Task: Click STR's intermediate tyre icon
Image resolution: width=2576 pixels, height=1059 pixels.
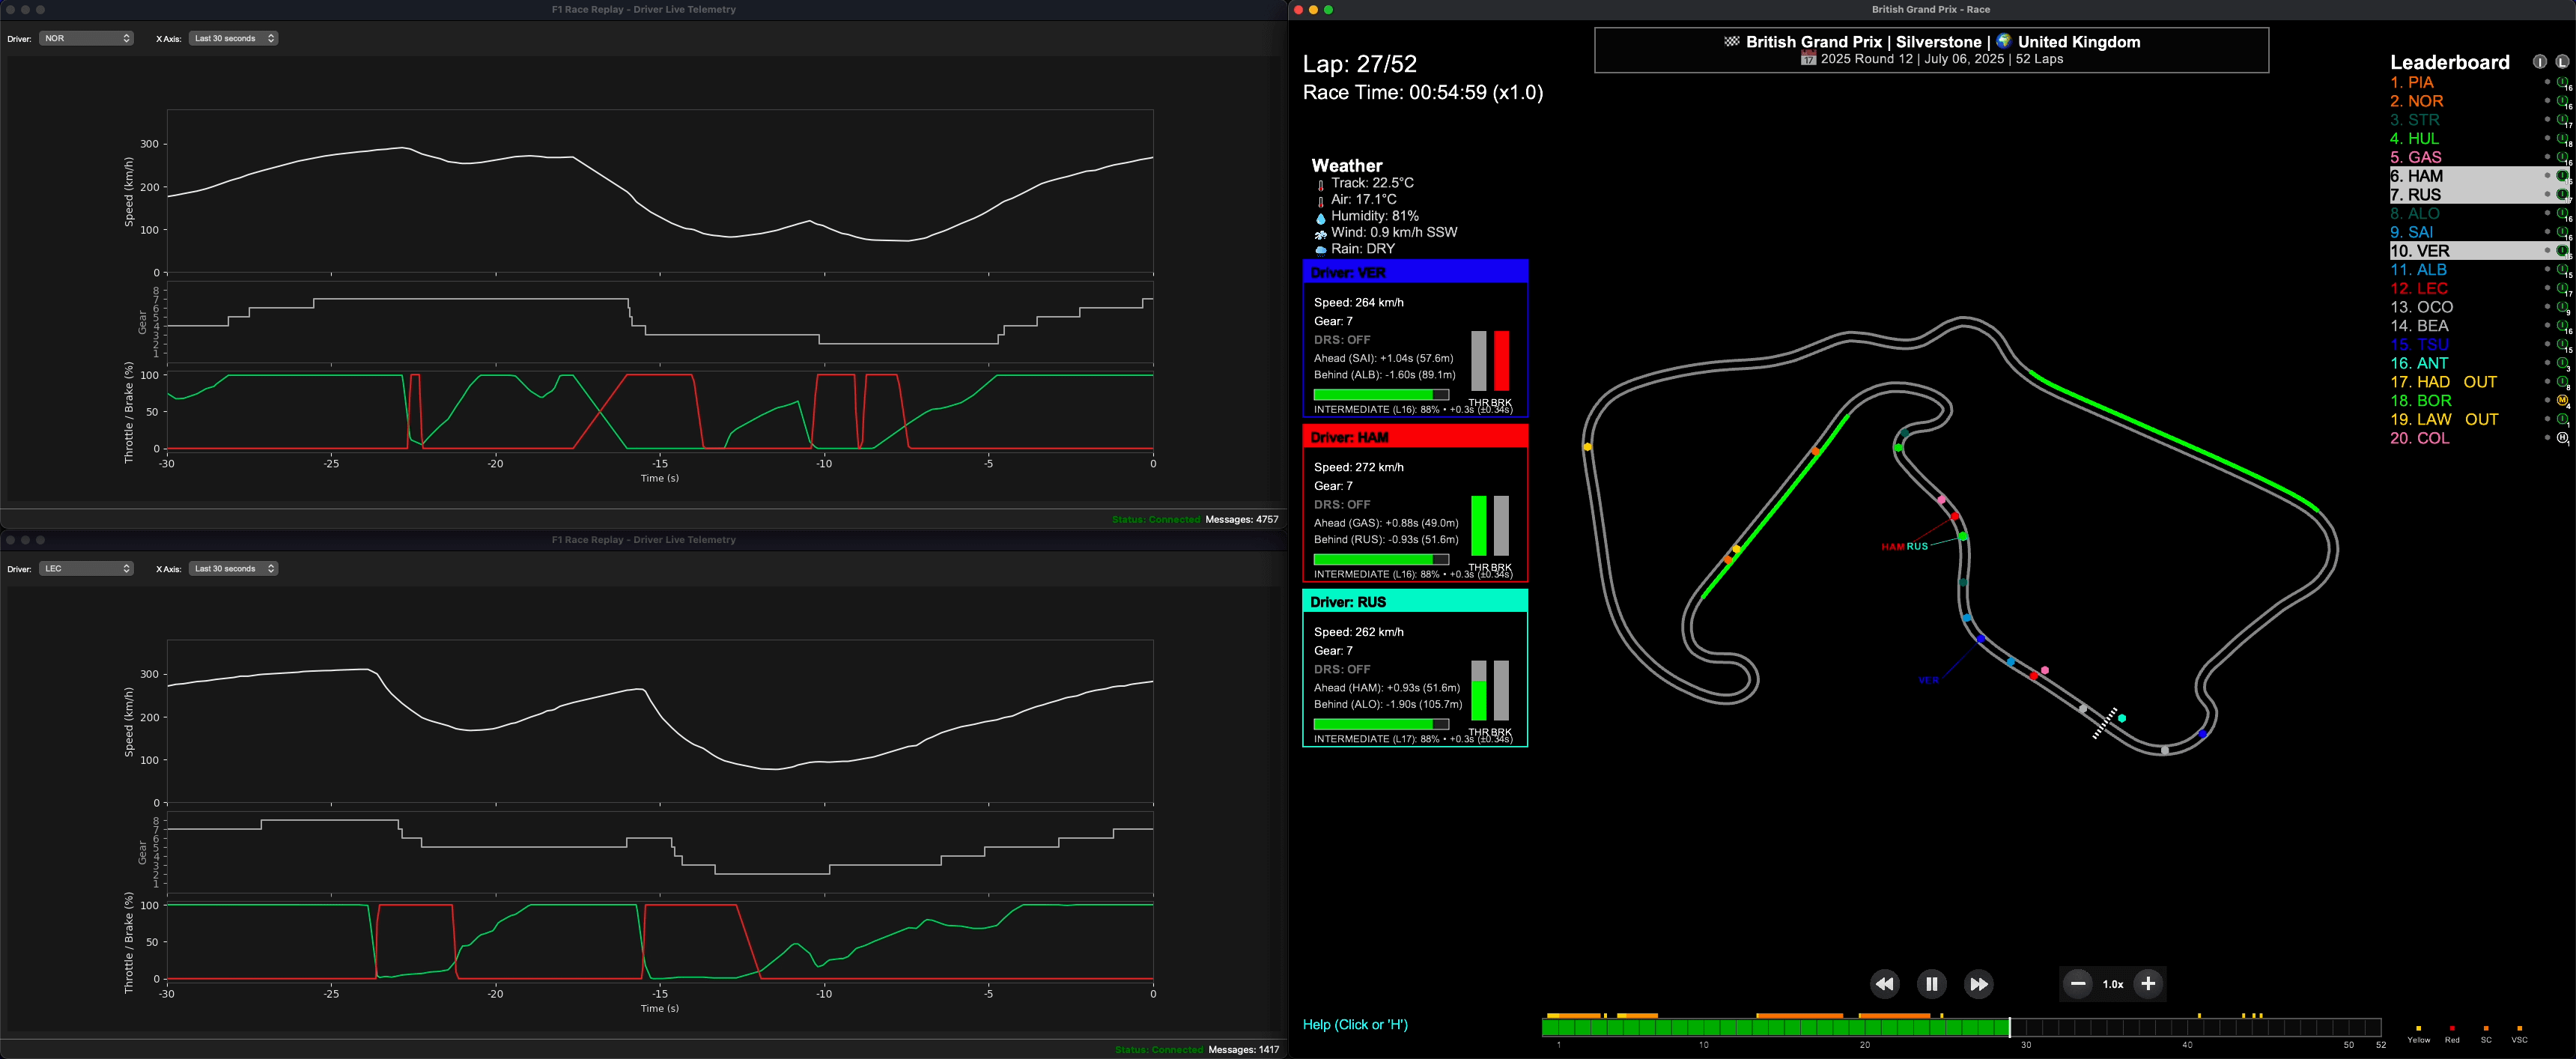Action: tap(2562, 120)
